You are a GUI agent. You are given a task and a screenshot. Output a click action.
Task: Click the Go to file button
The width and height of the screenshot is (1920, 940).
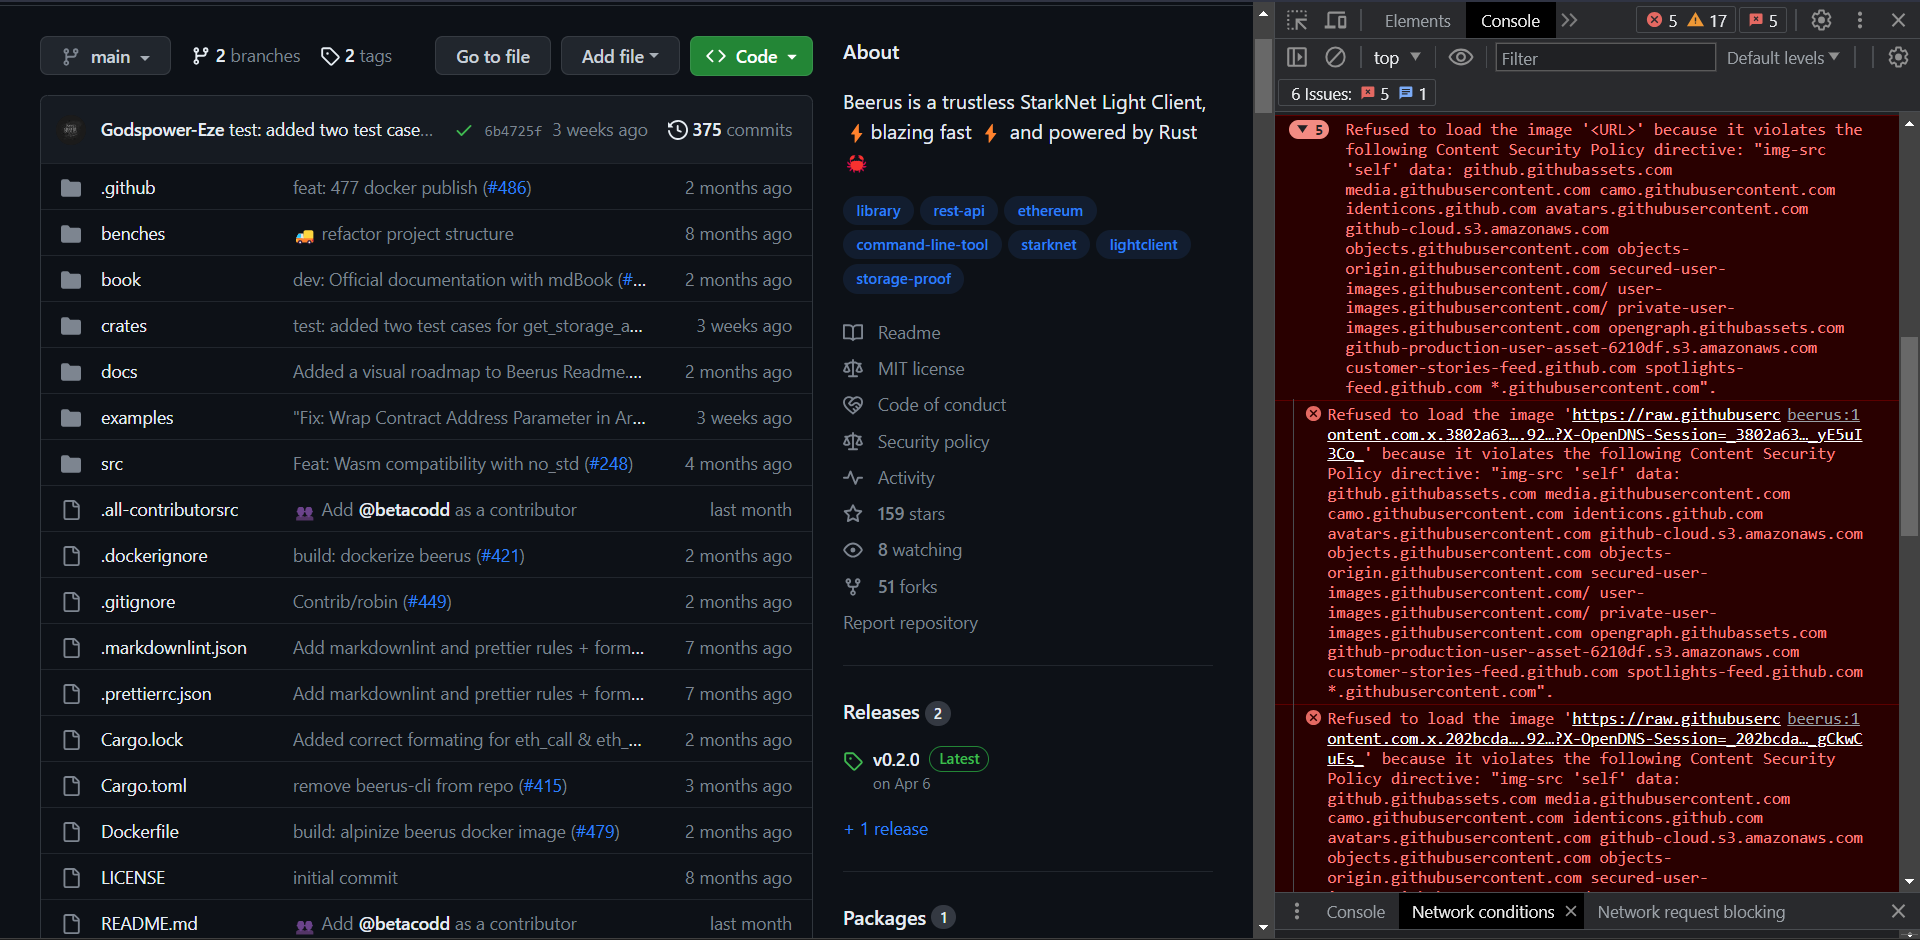click(x=492, y=56)
